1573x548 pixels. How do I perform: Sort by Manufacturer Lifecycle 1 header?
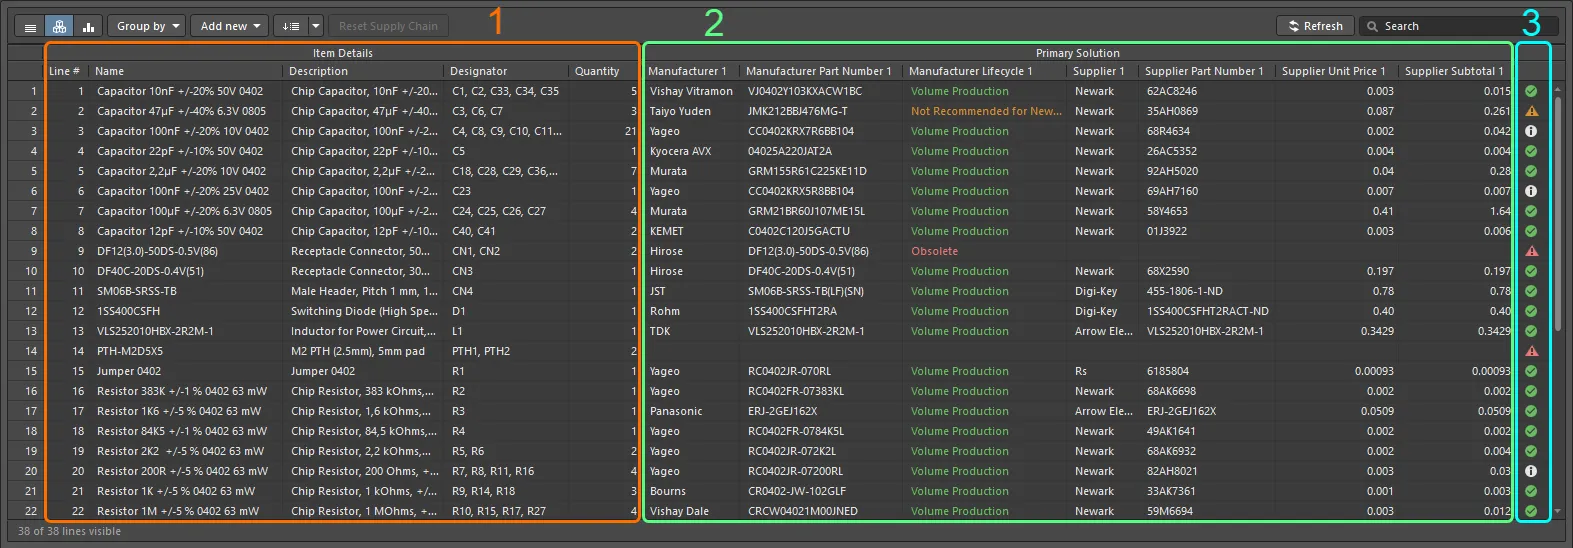click(986, 71)
